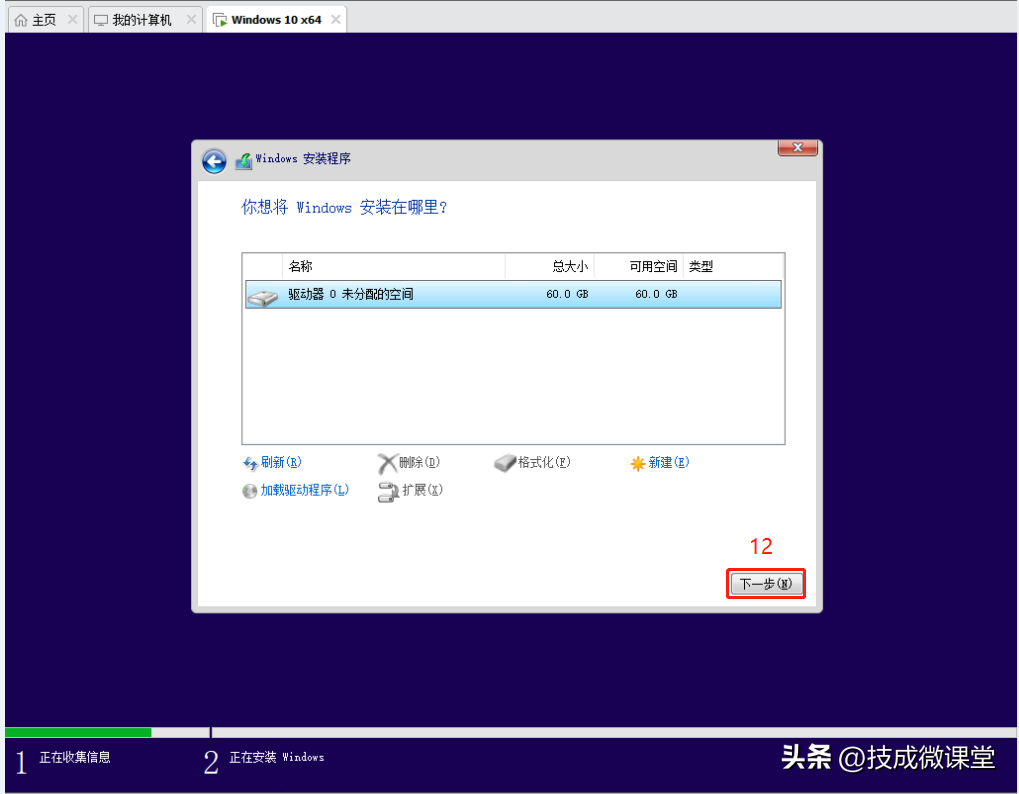Click the 删除(D) delete link
The width and height of the screenshot is (1019, 794).
pyautogui.click(x=419, y=462)
